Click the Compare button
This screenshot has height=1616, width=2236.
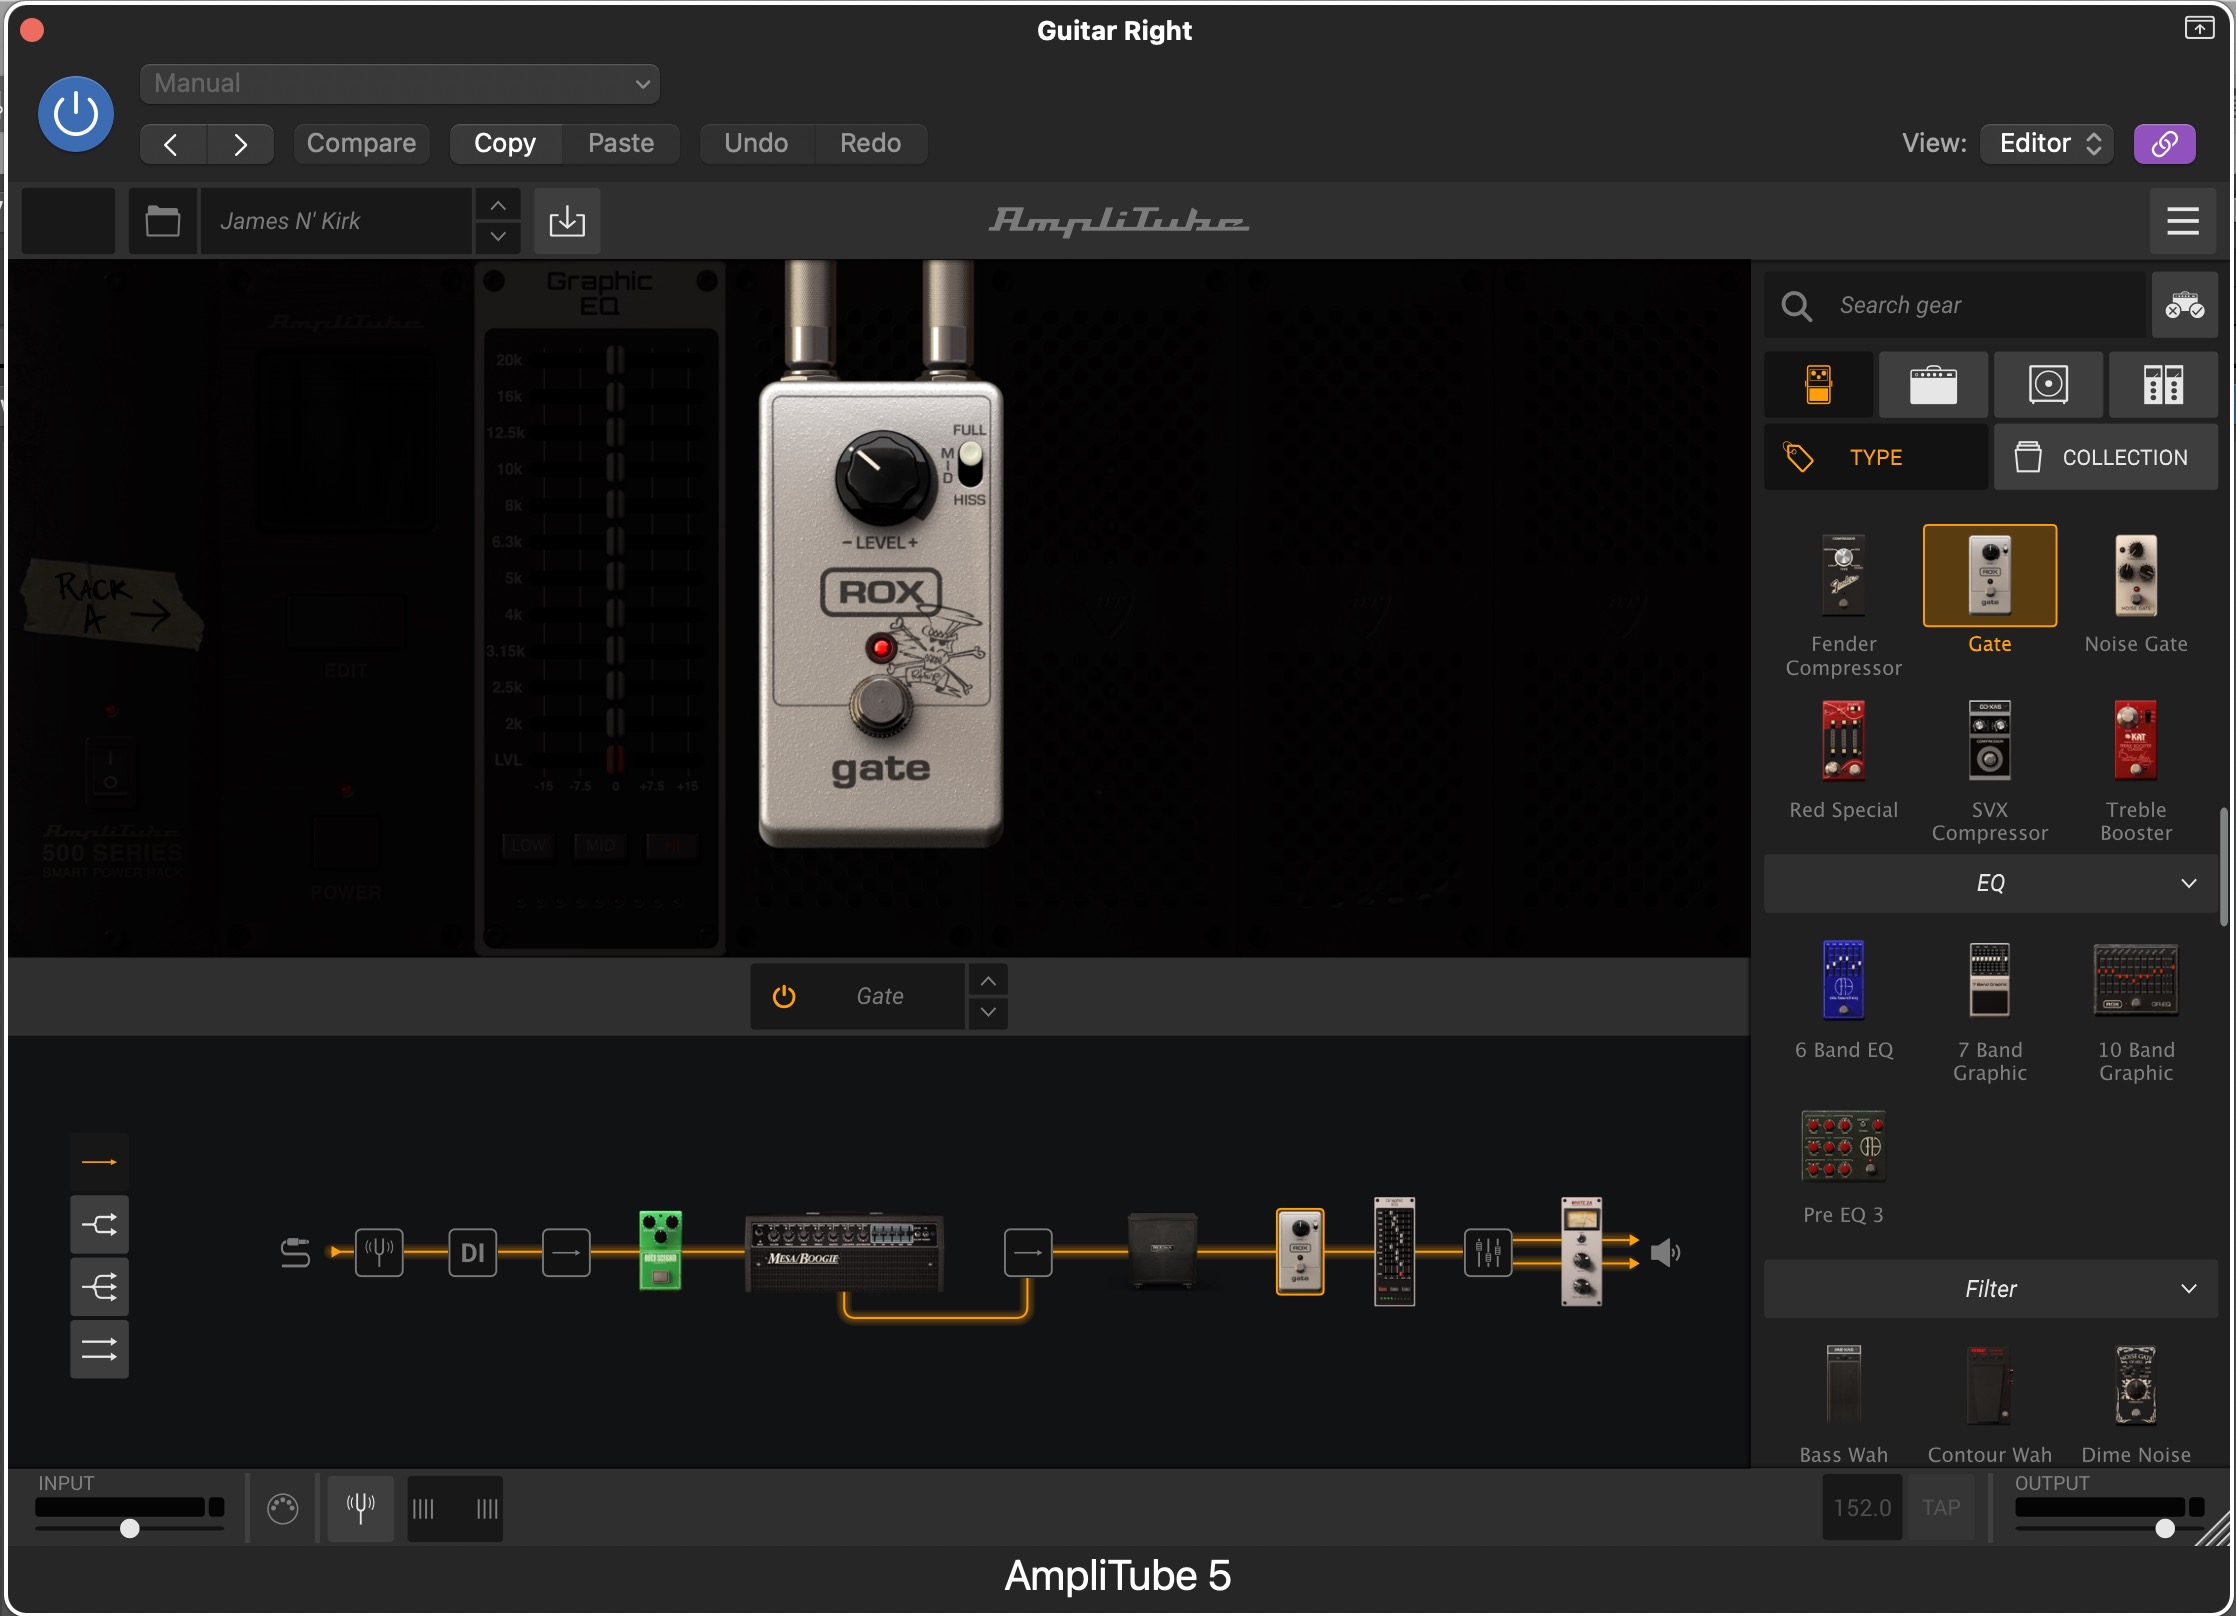click(361, 144)
